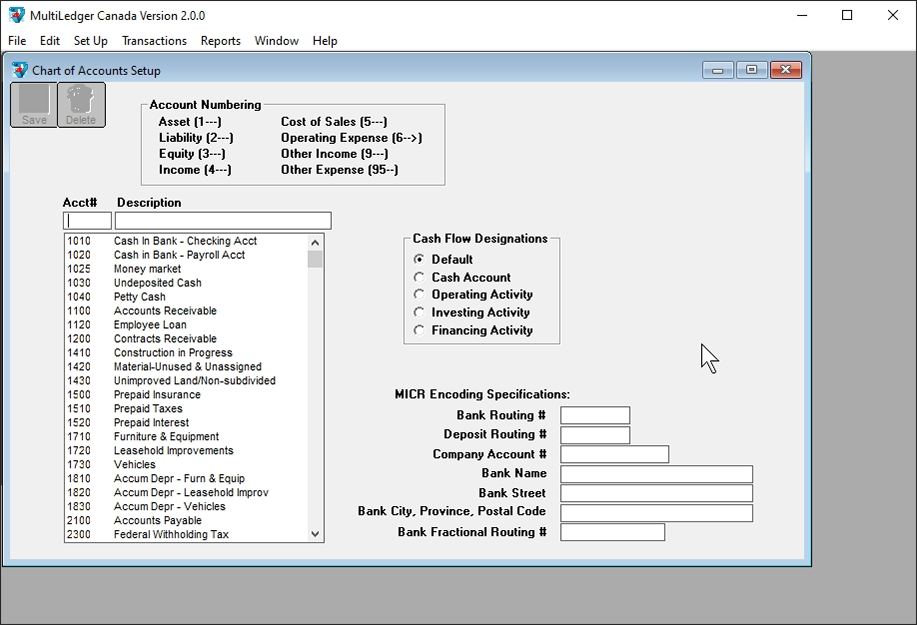Click the MultiLedger application icon in title bar
The image size is (917, 625).
16,15
